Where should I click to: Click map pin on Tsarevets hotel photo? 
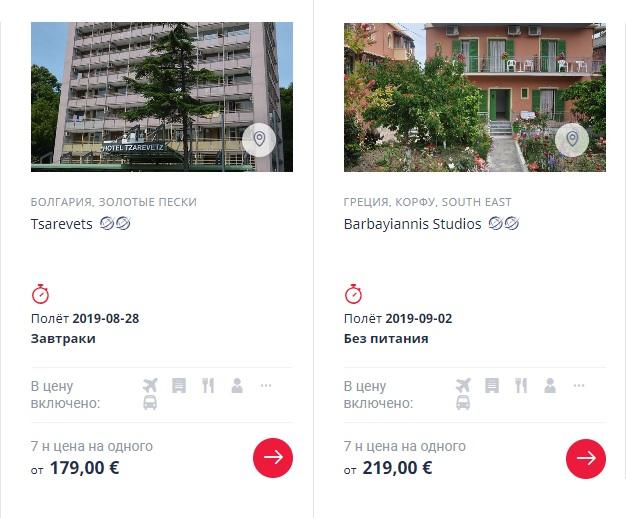pos(259,139)
